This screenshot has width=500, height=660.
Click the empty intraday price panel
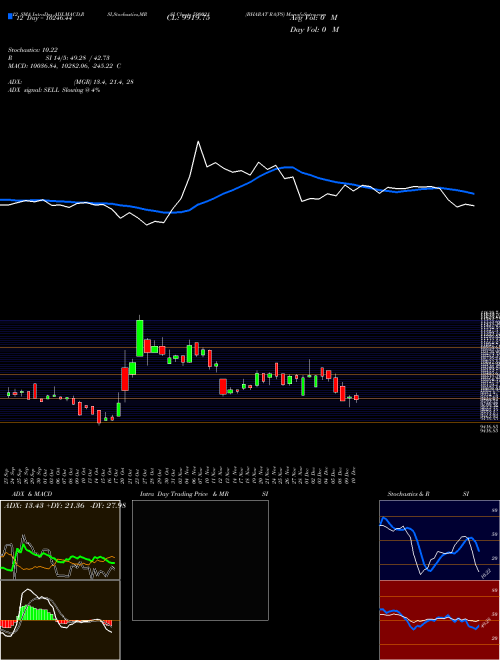[200, 560]
